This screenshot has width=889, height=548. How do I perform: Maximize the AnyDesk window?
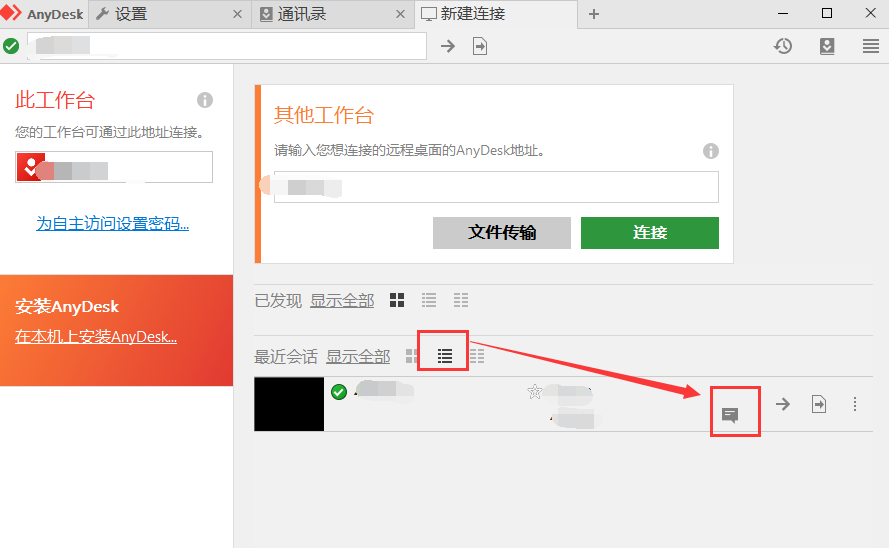point(827,14)
